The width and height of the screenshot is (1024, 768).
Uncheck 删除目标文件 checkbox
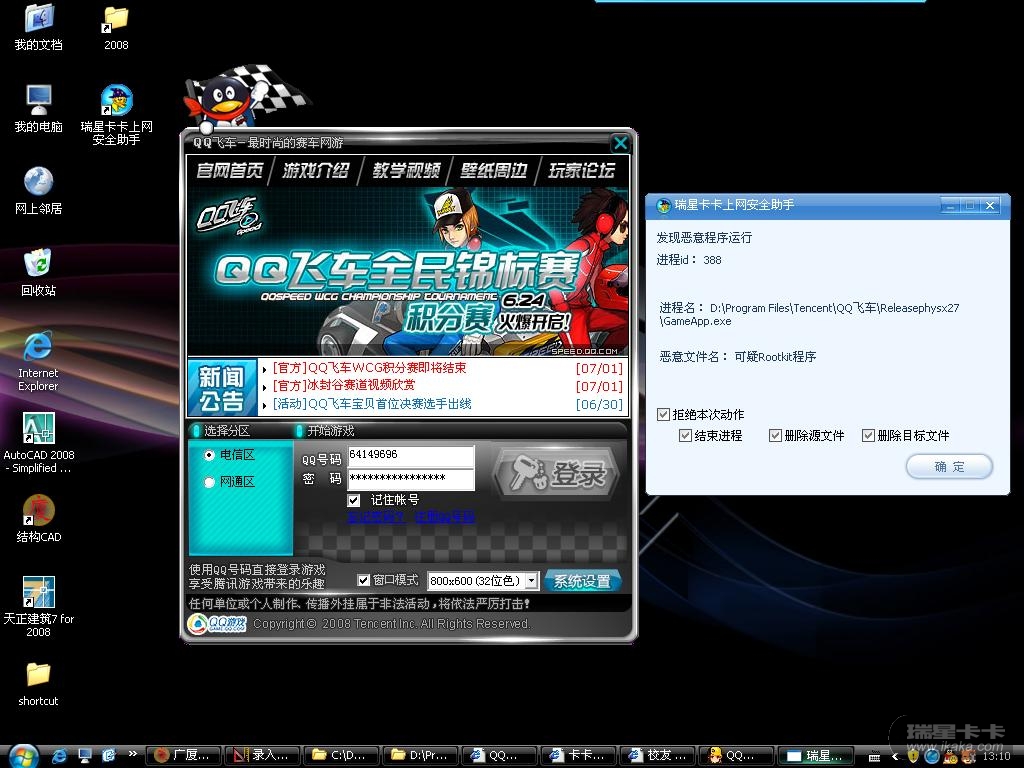tap(869, 435)
